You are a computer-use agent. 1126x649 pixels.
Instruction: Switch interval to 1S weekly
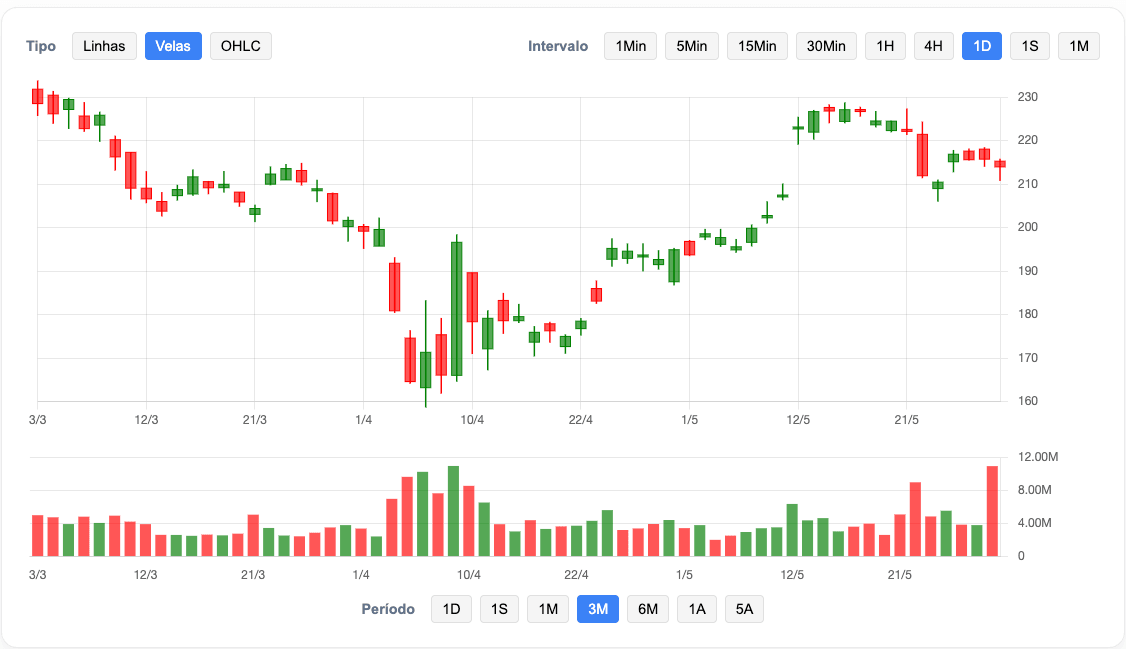[x=1030, y=46]
